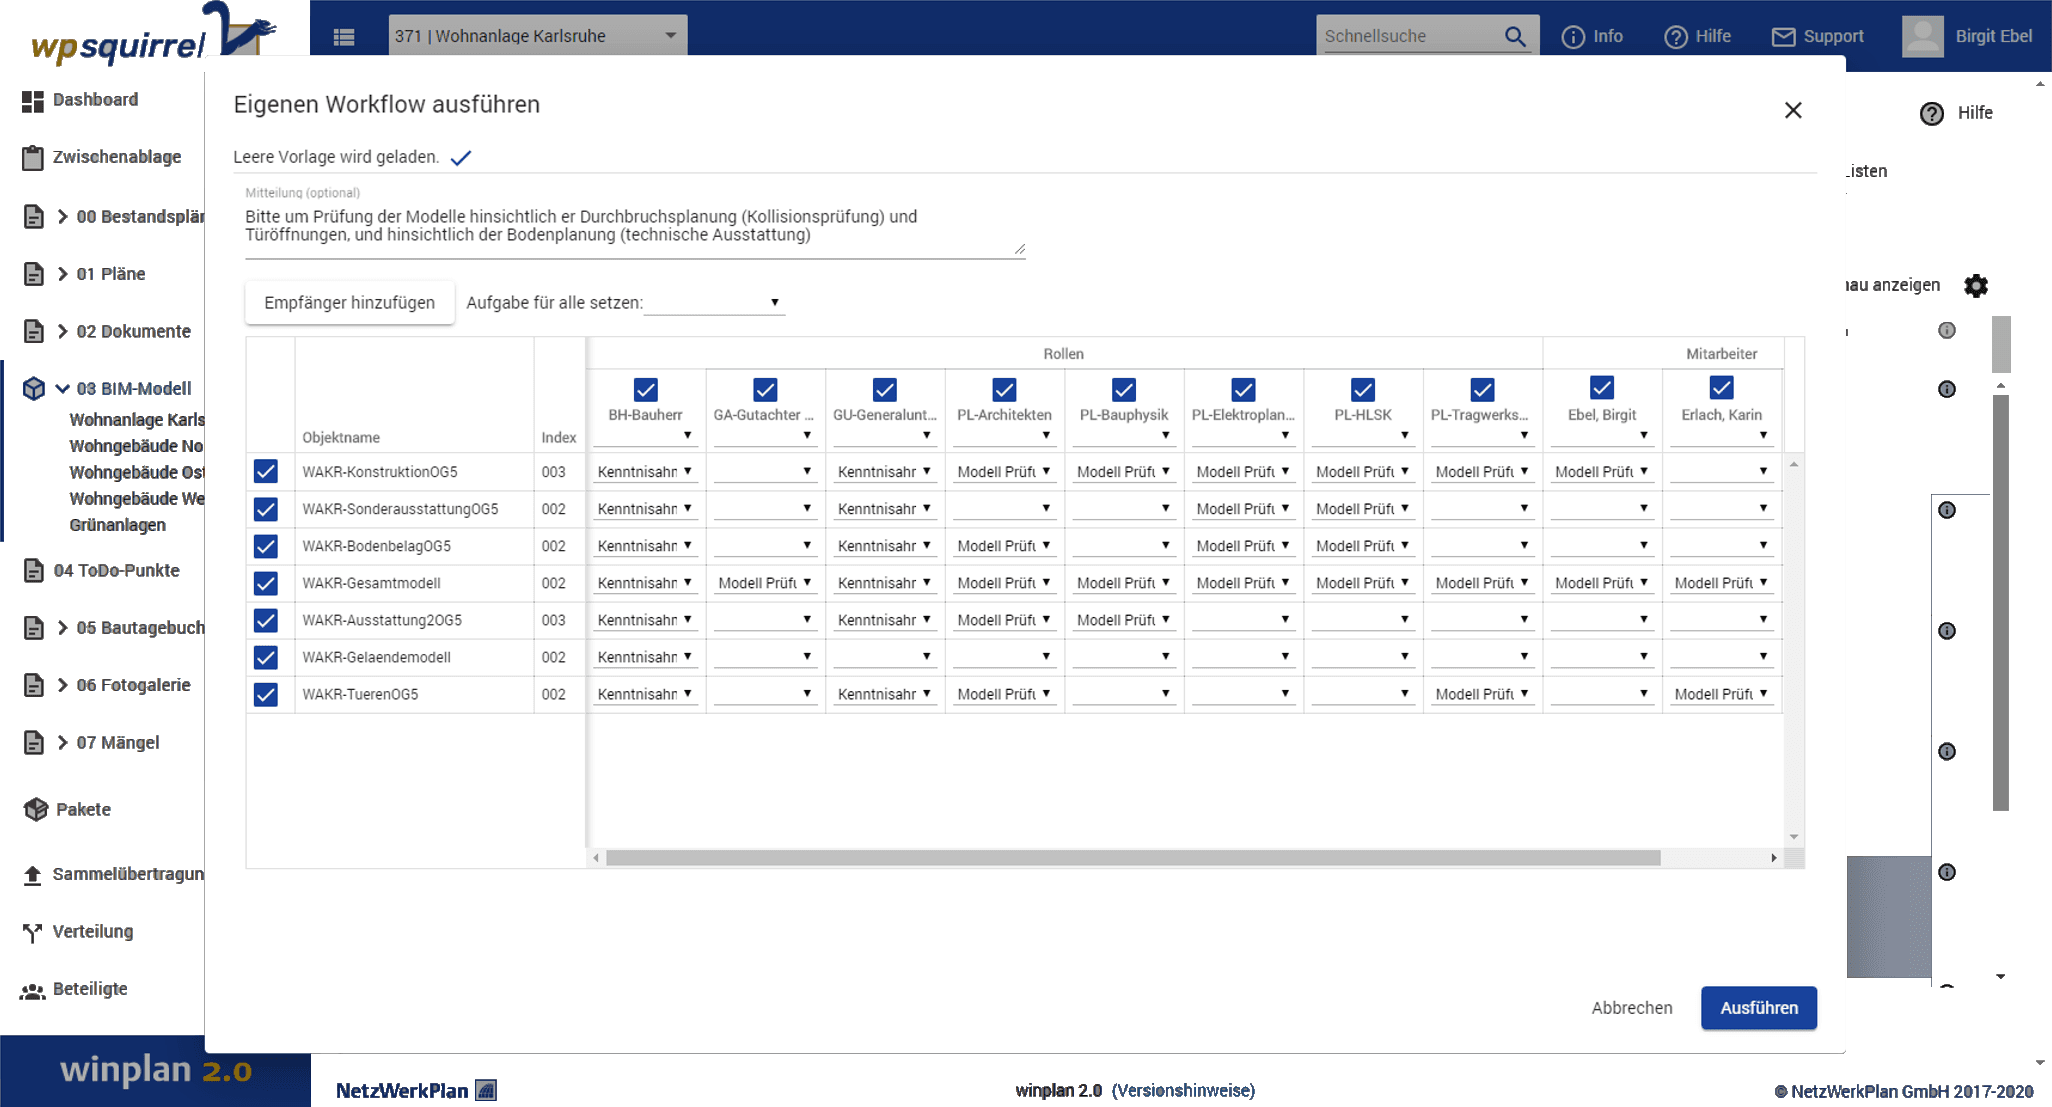Click the table horizontal scrollbar right arrow
The image size is (2052, 1107).
(1774, 858)
